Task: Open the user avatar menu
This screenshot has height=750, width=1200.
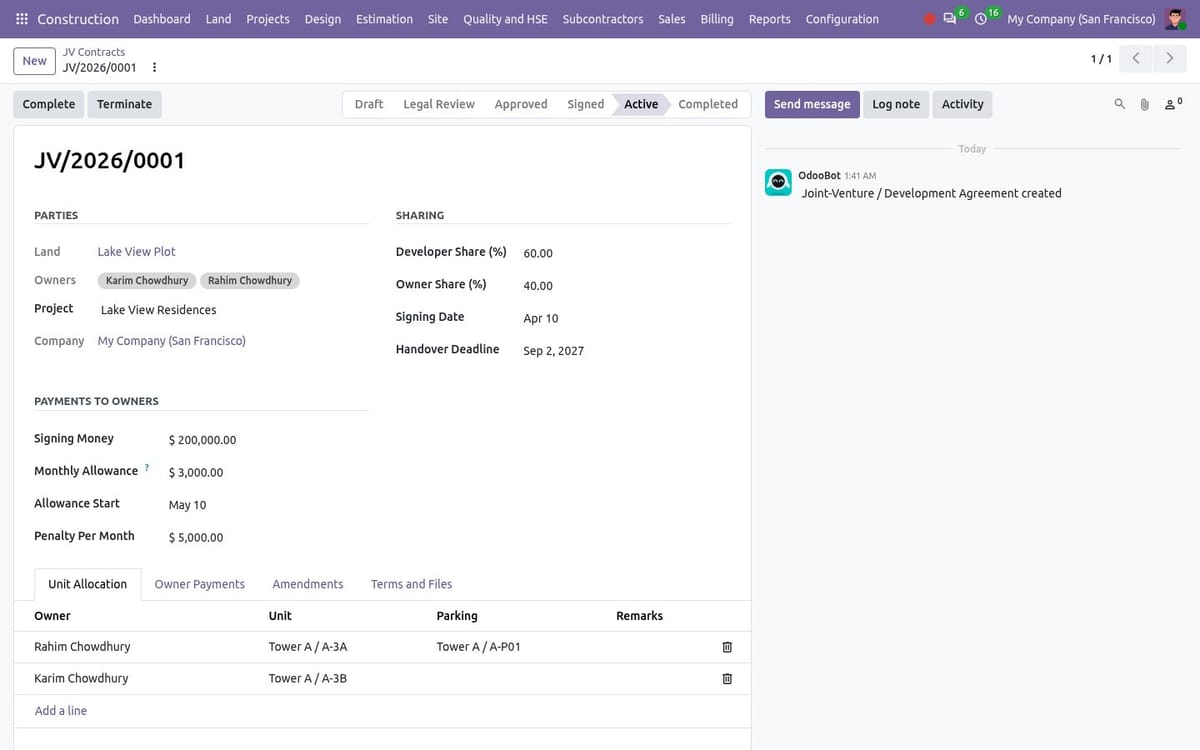Action: pyautogui.click(x=1175, y=19)
